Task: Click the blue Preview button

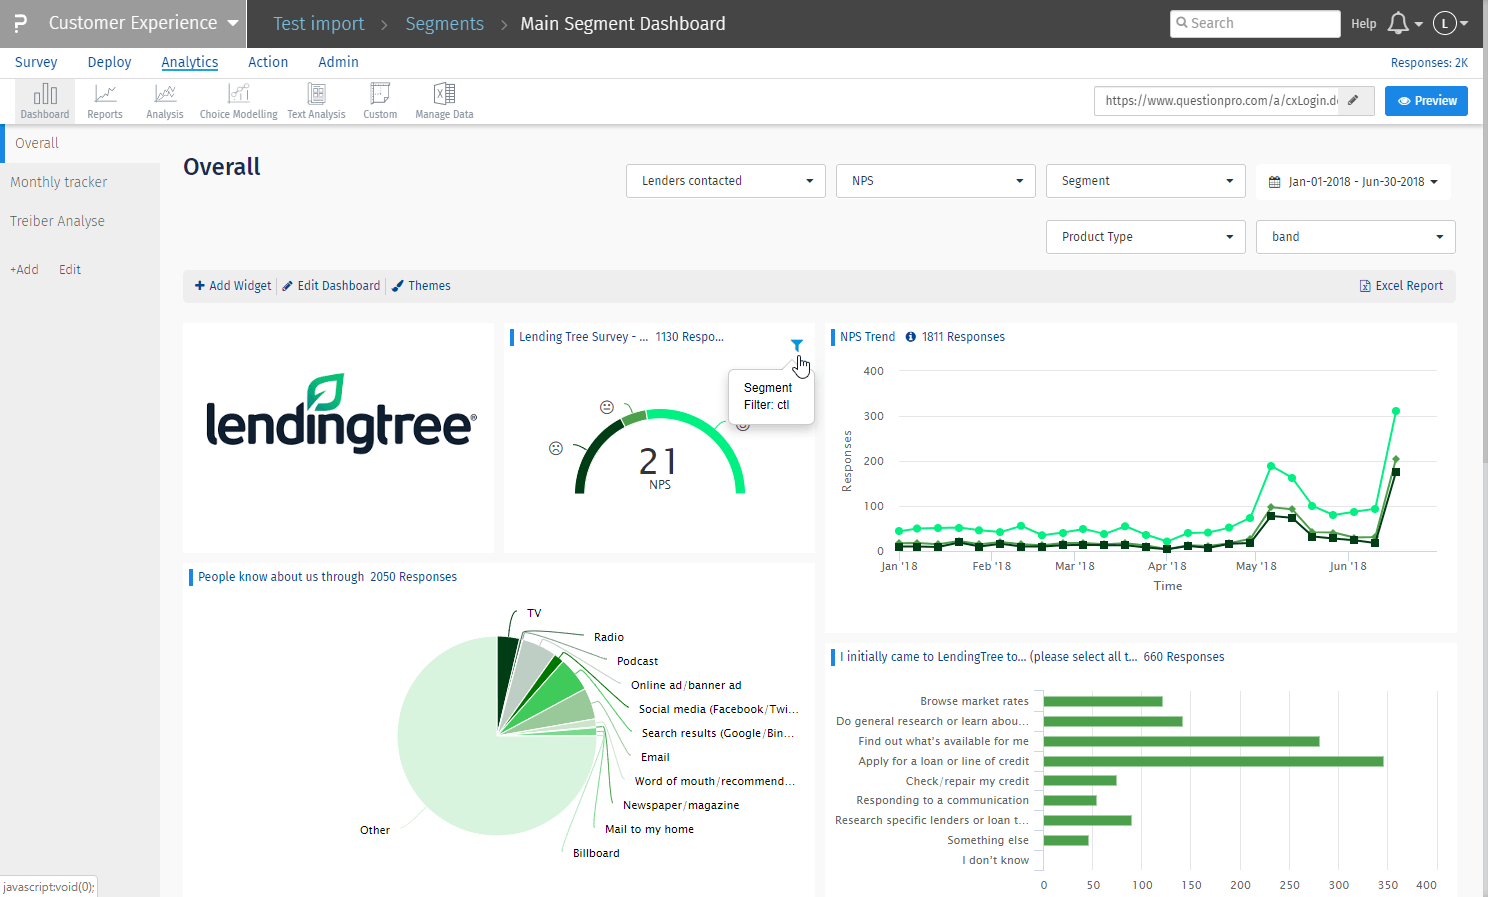Action: tap(1426, 101)
